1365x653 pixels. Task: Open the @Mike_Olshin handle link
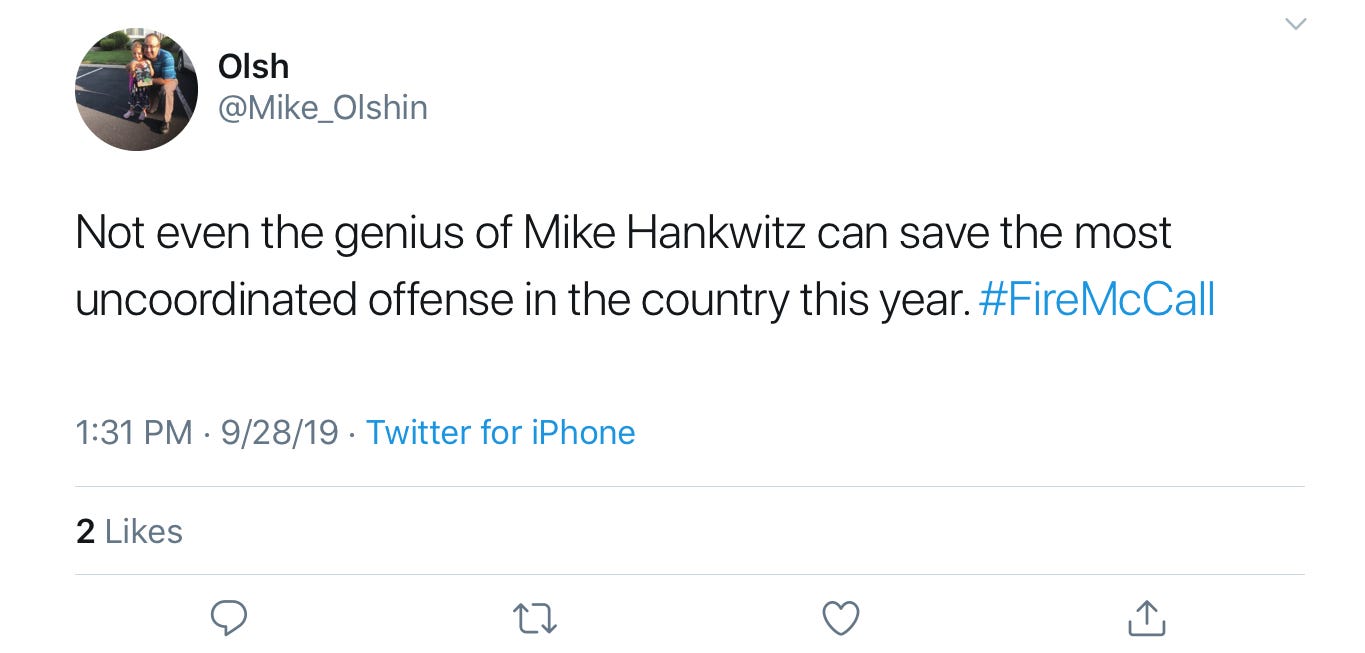[x=322, y=107]
